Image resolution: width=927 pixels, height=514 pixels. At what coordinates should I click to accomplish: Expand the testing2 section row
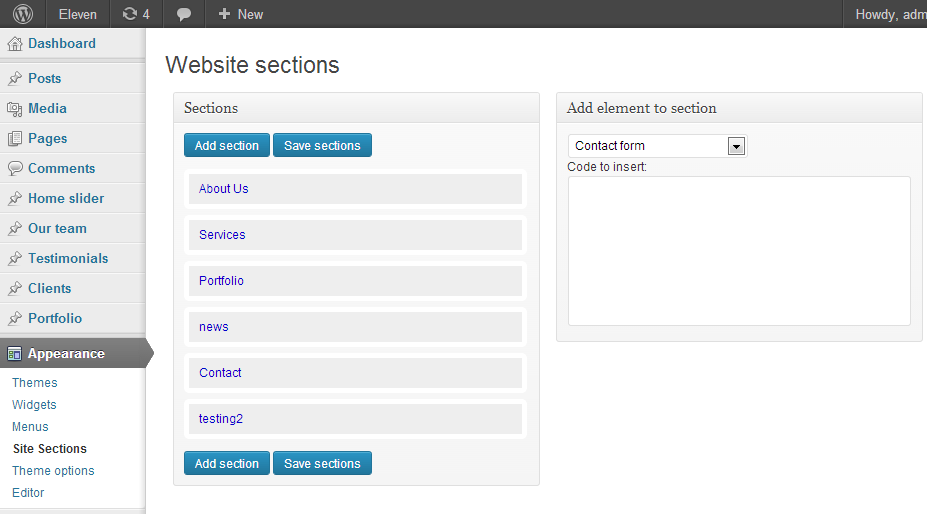click(x=355, y=419)
